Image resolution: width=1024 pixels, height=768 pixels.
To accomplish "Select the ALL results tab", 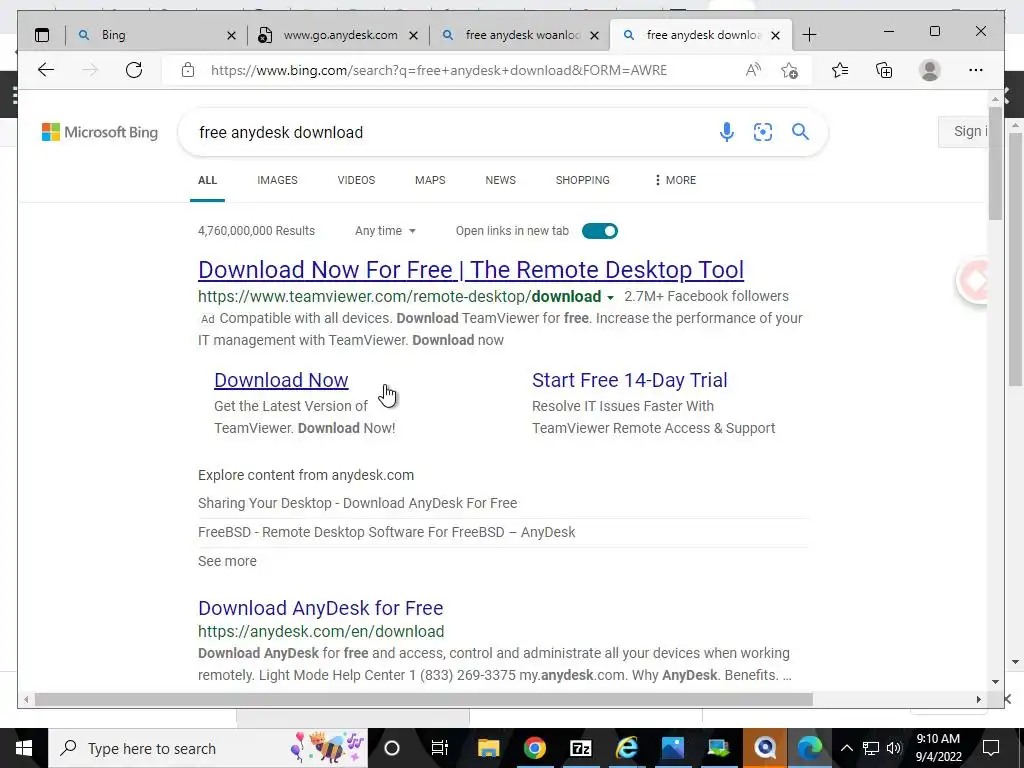I will point(207,180).
